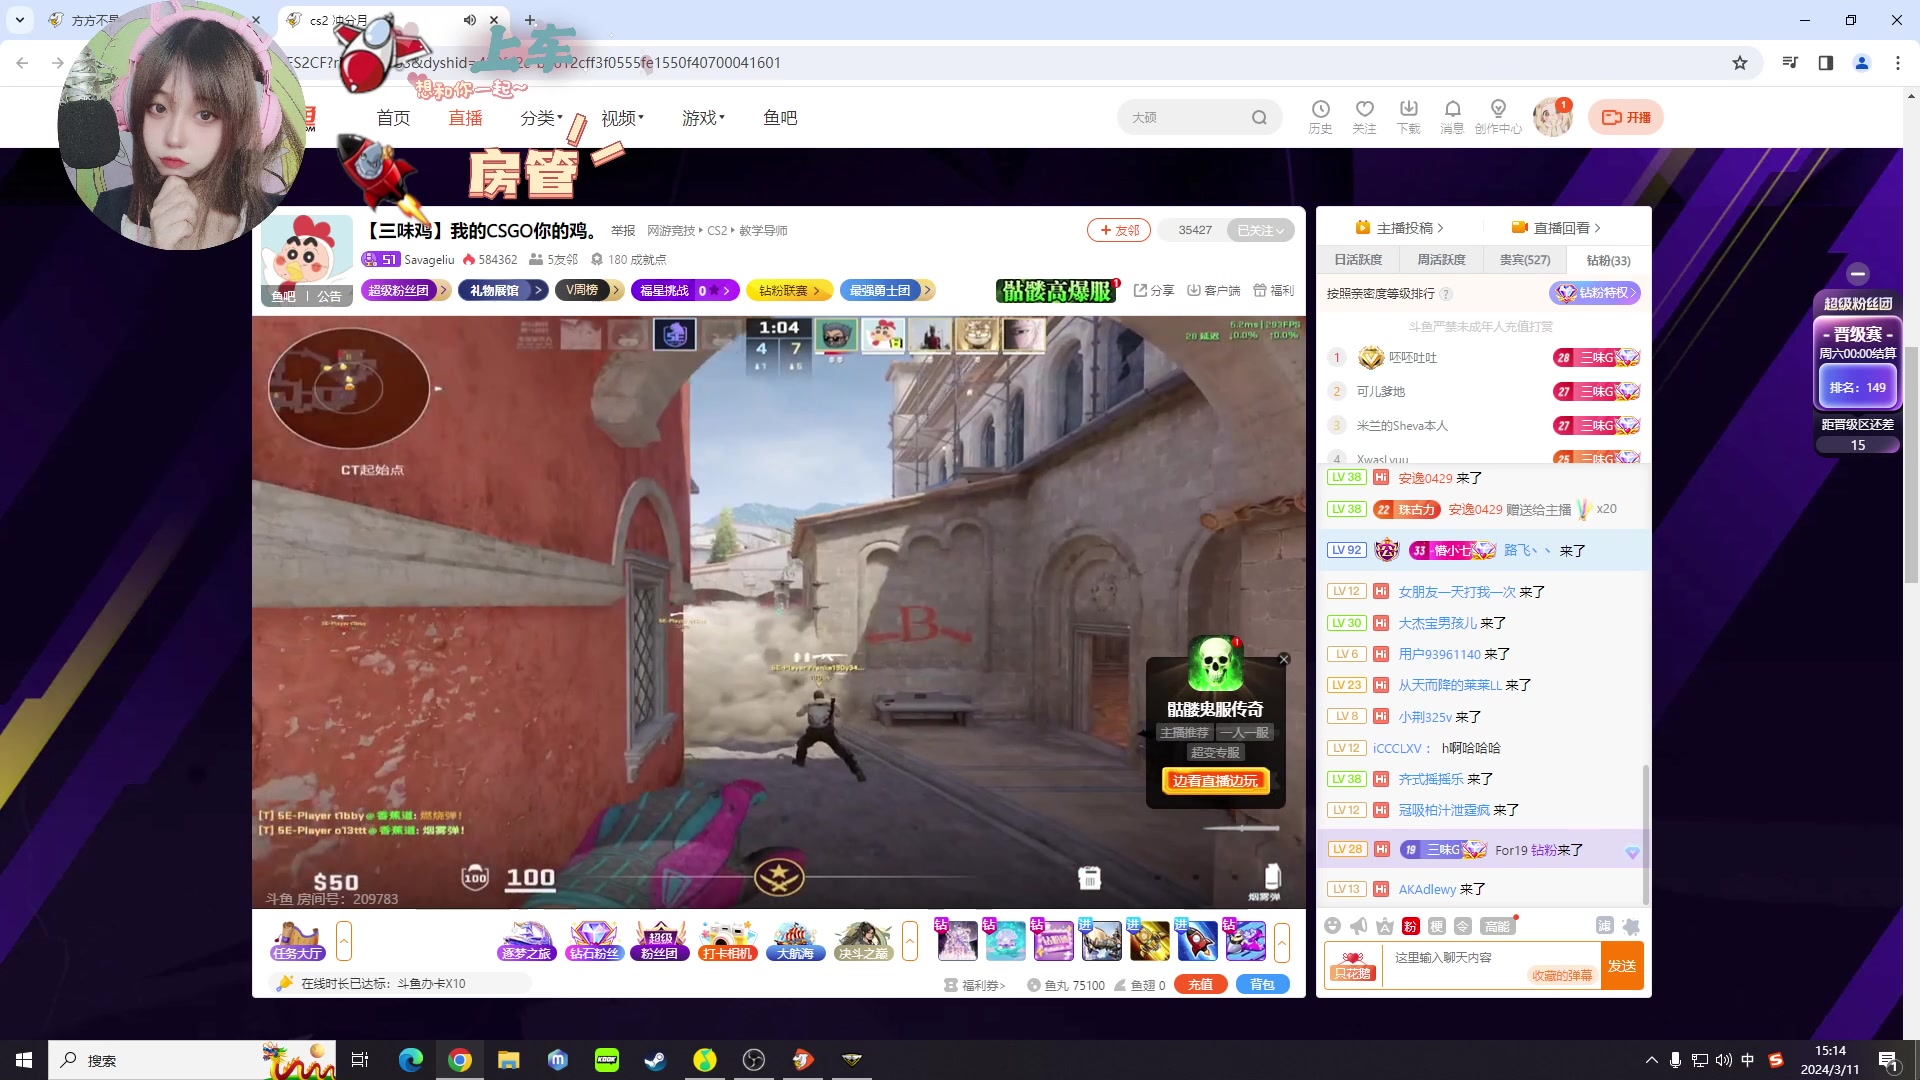This screenshot has width=1920, height=1080.
Task: Open Microsoft Edge from the taskbar
Action: point(411,1060)
